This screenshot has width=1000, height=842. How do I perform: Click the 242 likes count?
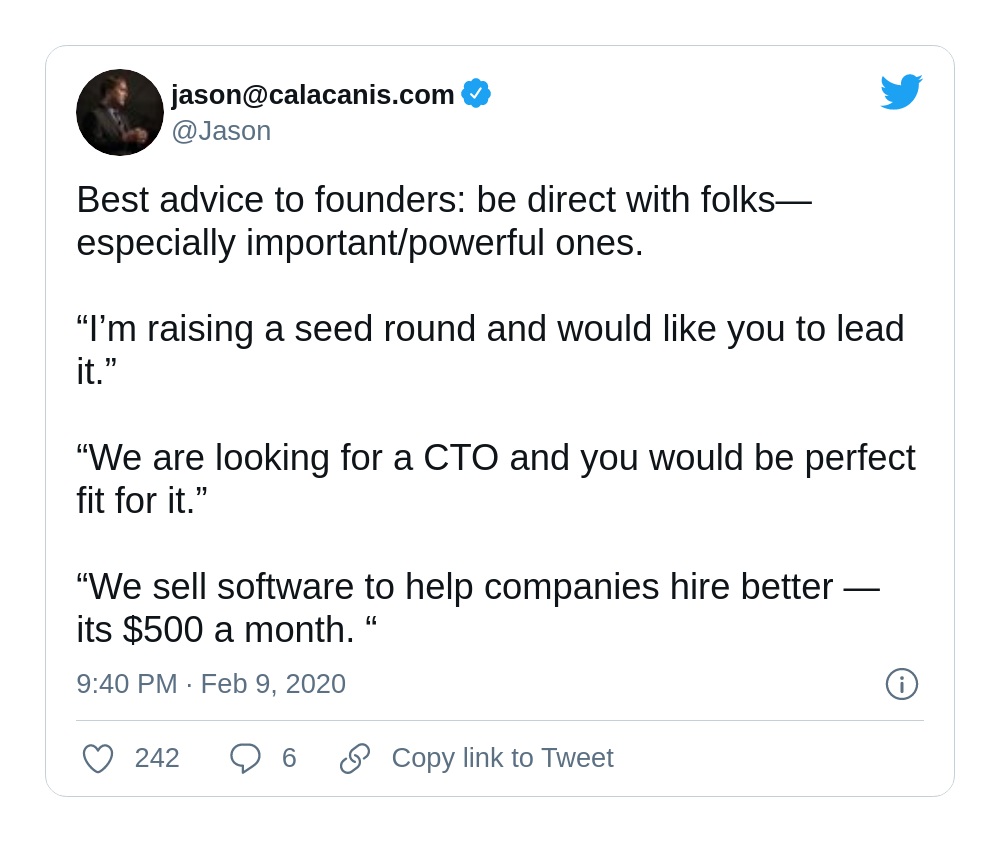(157, 758)
